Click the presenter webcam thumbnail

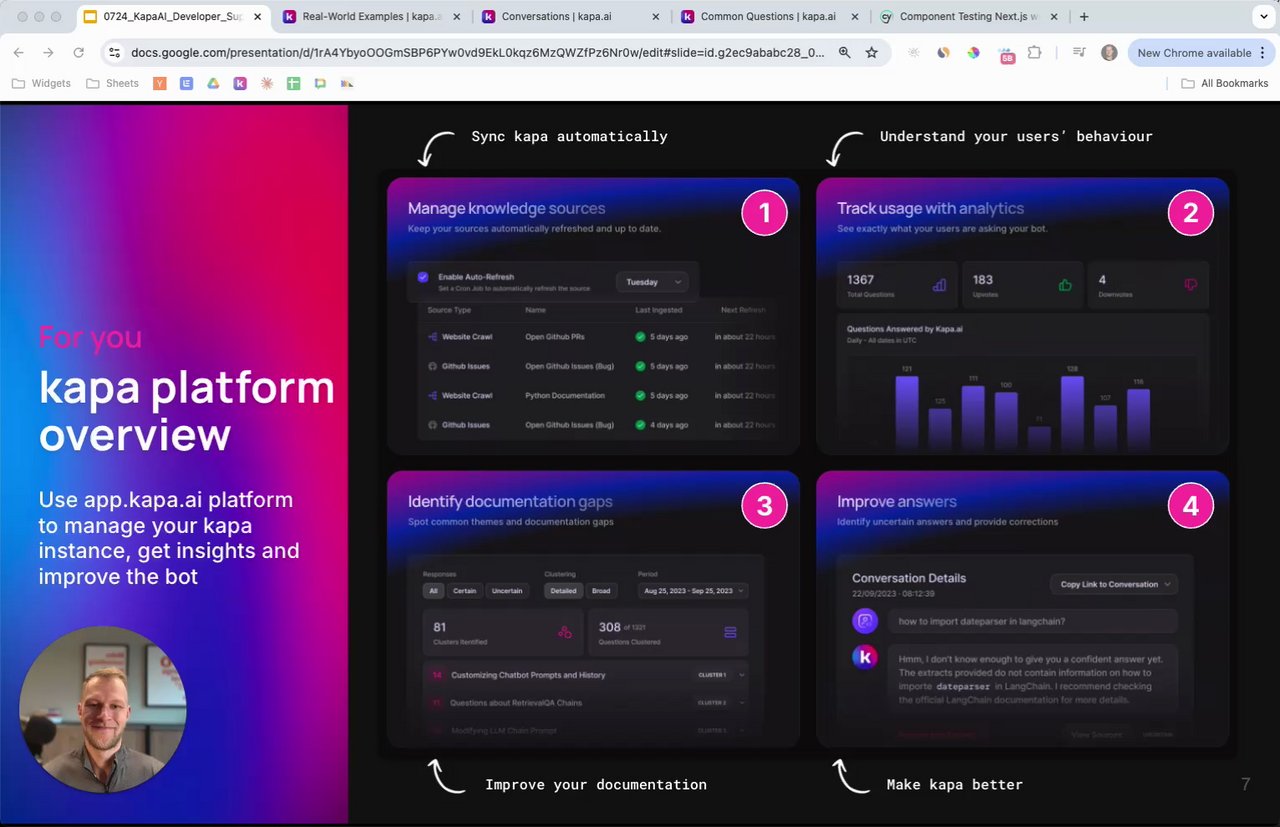coord(102,709)
